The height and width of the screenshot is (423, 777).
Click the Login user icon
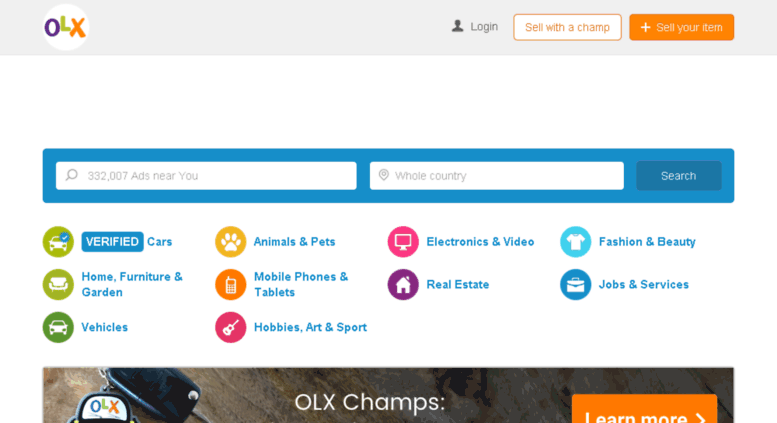pos(457,26)
